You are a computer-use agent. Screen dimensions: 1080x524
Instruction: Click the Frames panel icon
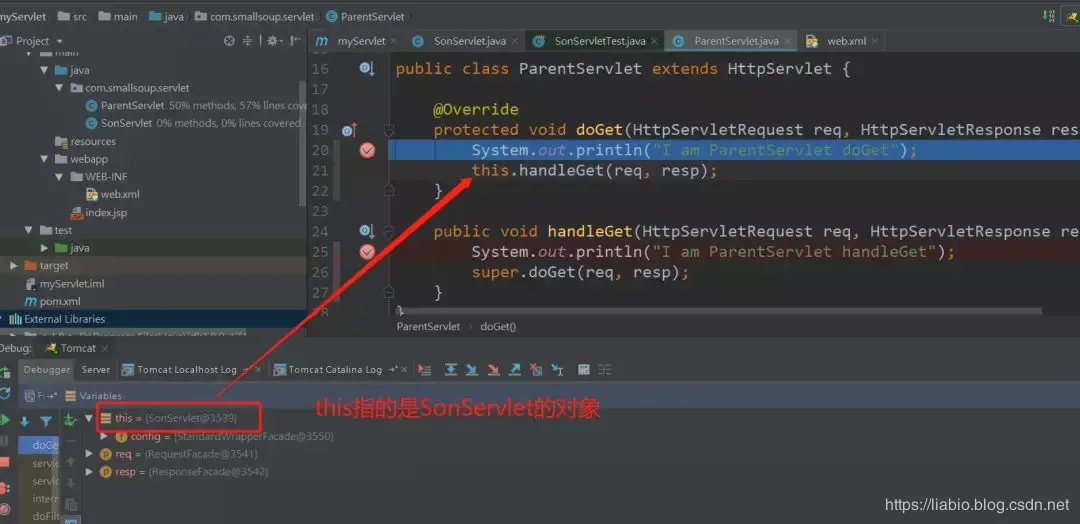[30, 396]
